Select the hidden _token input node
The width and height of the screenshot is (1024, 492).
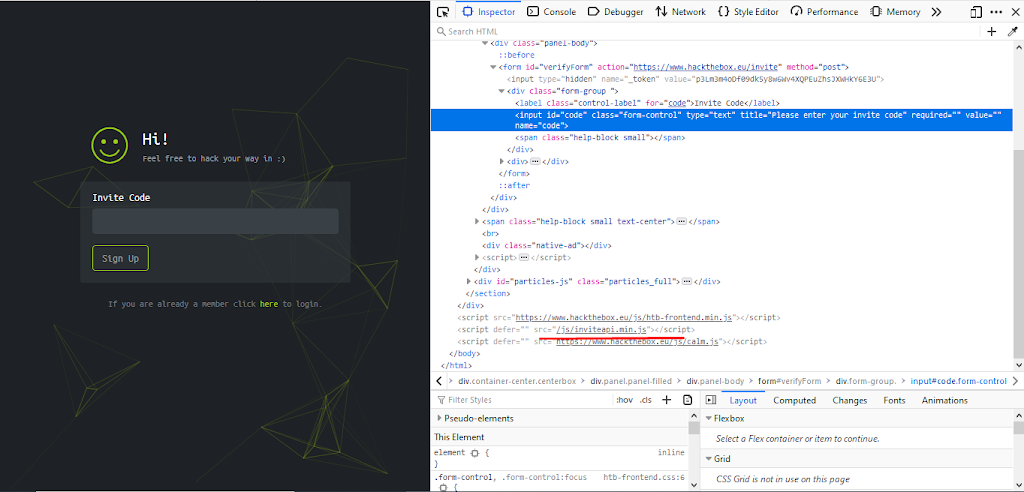click(x=696, y=79)
